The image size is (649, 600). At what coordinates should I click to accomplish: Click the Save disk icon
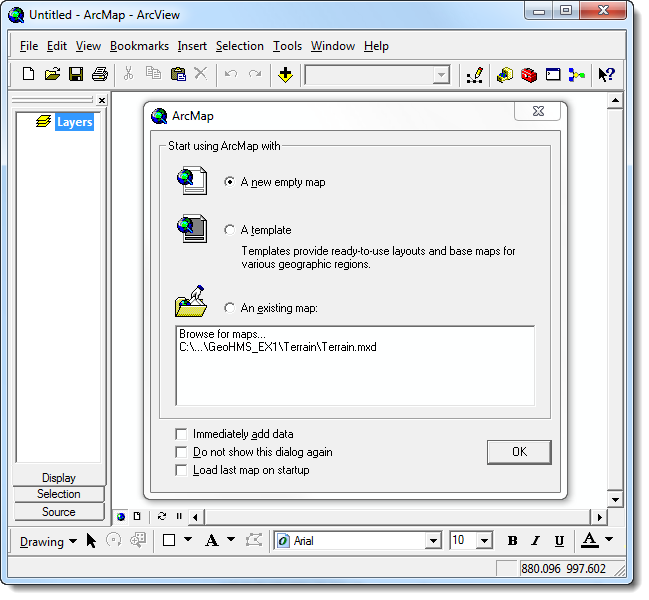point(76,74)
